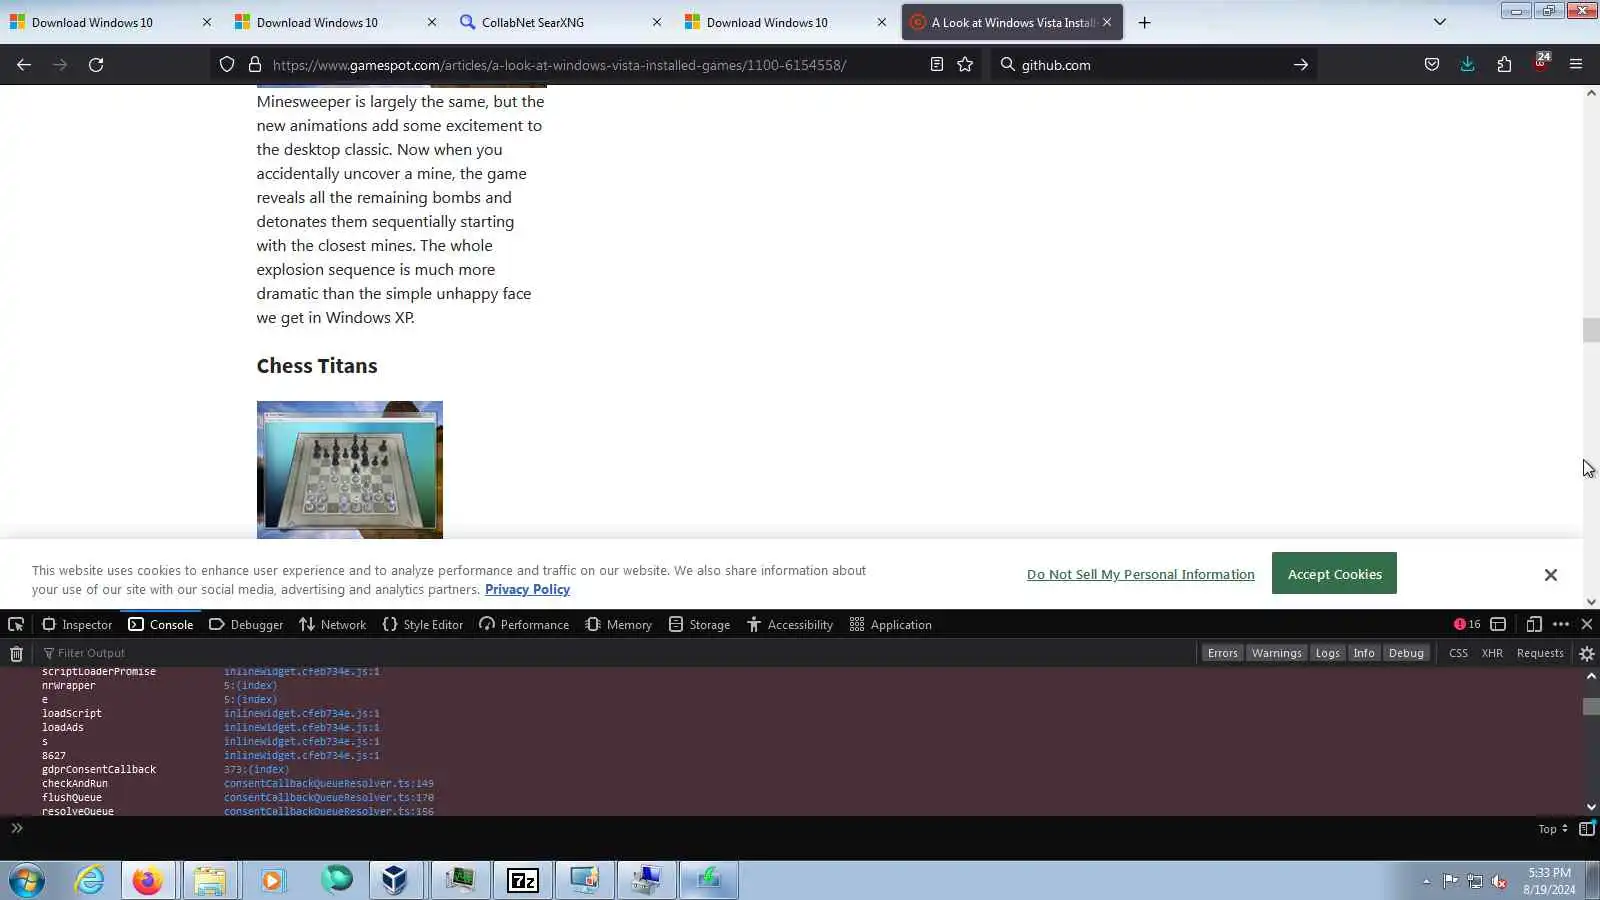Switch to the Debugger panel
This screenshot has height=900, width=1600.
tap(246, 624)
